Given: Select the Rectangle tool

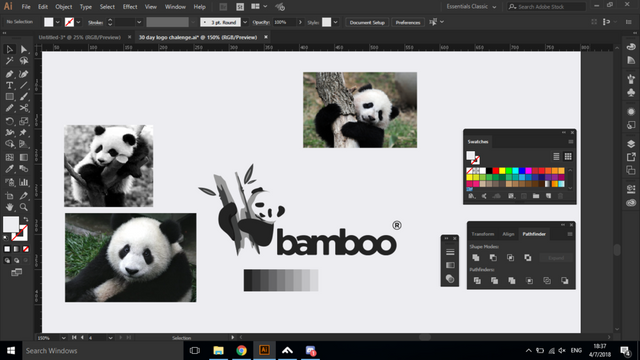Looking at the screenshot, I should (9, 97).
